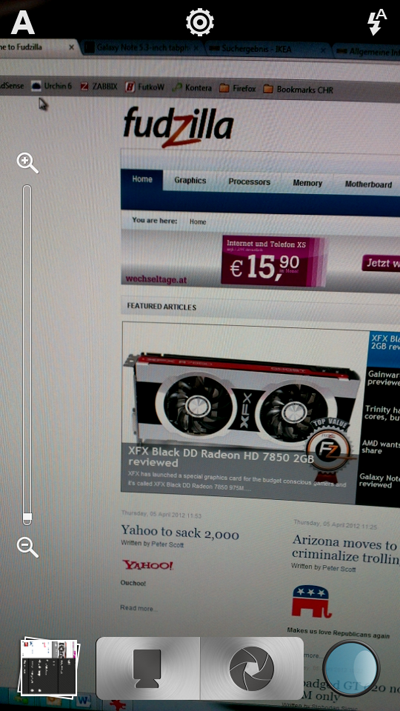Tap the zoom in magnifier icon
The image size is (400, 711).
tap(27, 163)
